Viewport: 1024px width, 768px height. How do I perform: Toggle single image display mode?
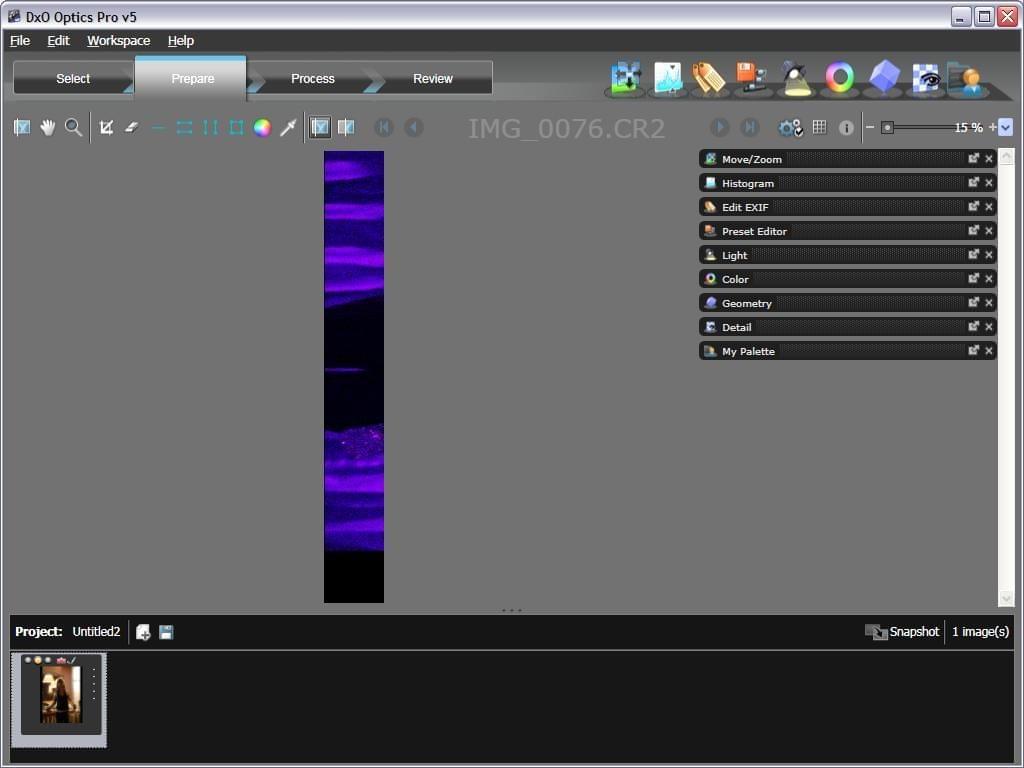pos(319,127)
